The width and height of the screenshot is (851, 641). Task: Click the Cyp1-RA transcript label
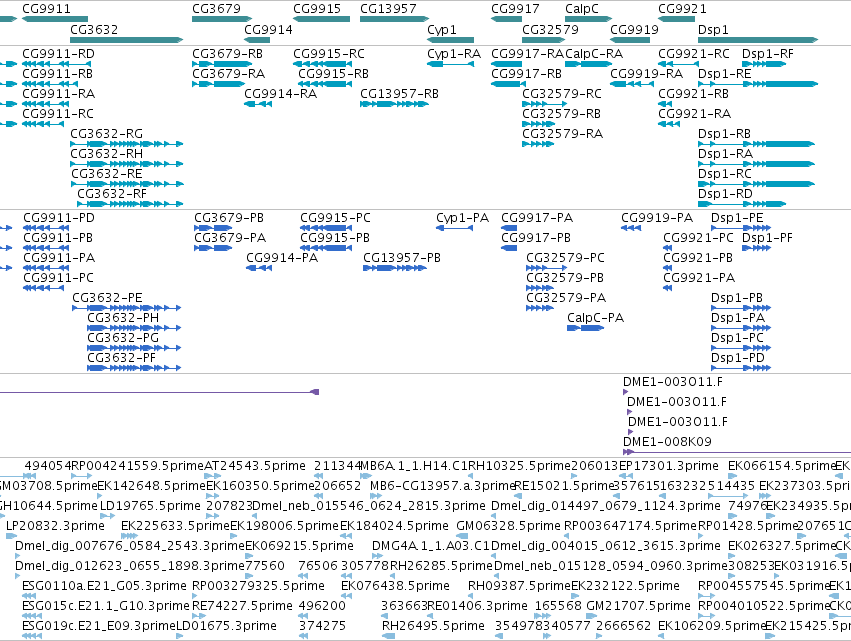click(454, 54)
